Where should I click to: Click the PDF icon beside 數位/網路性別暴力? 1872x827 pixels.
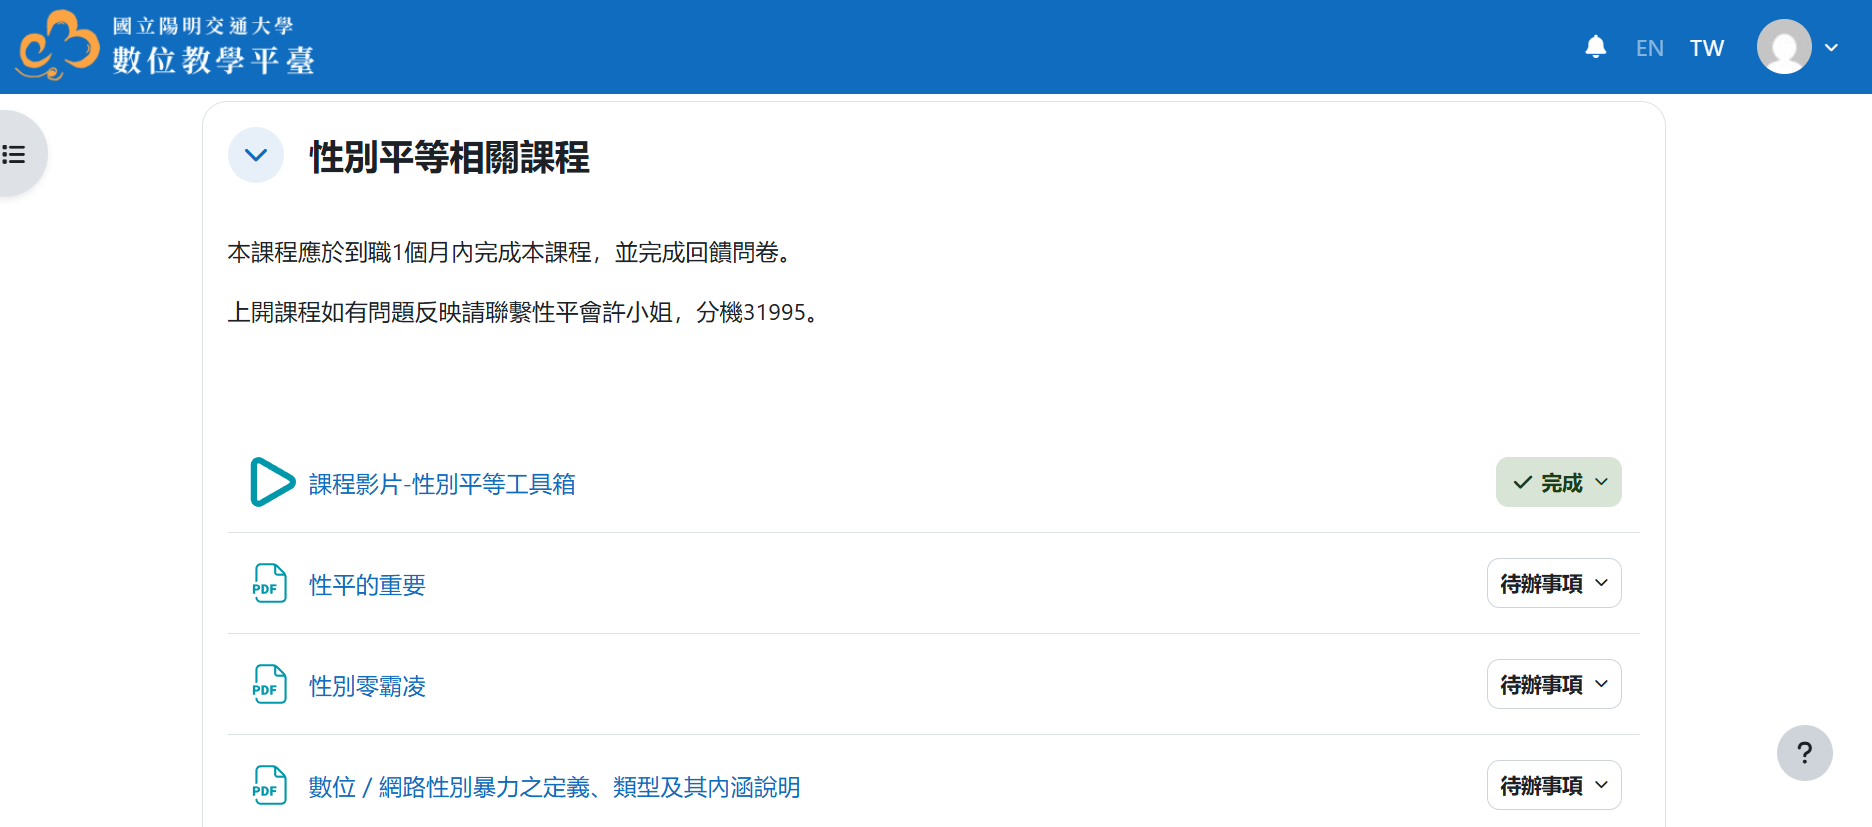click(x=269, y=786)
